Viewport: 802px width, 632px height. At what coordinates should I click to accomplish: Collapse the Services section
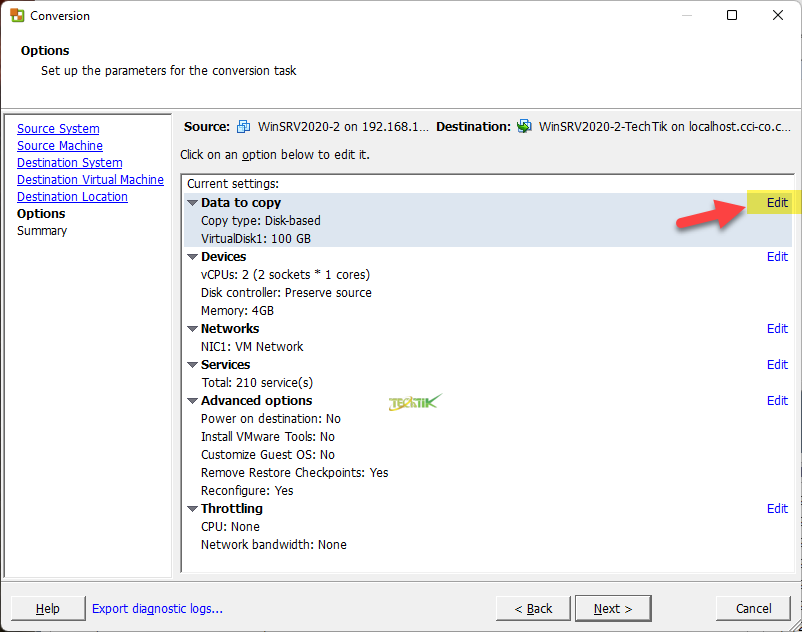[x=192, y=365]
